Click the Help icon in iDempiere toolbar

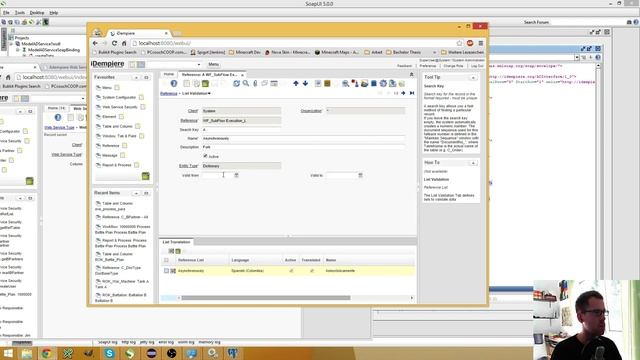pos(174,84)
